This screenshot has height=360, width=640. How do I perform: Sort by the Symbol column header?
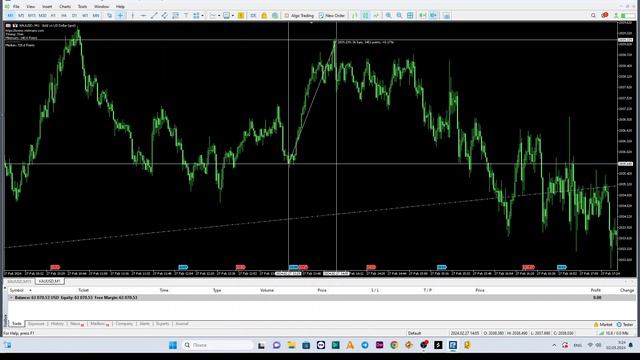coord(16,290)
